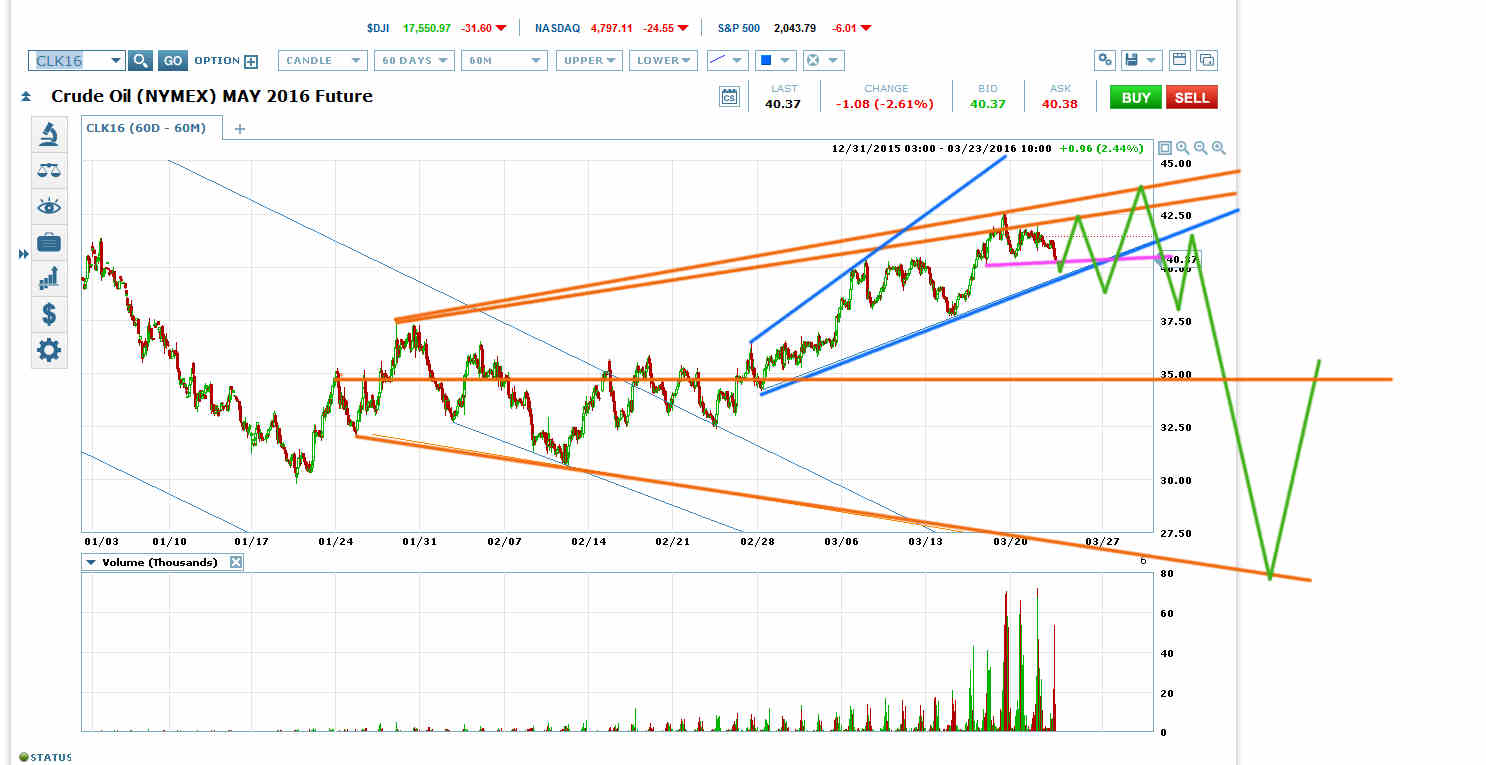Click the 03/20 date axis label
1486x765 pixels.
[1010, 541]
